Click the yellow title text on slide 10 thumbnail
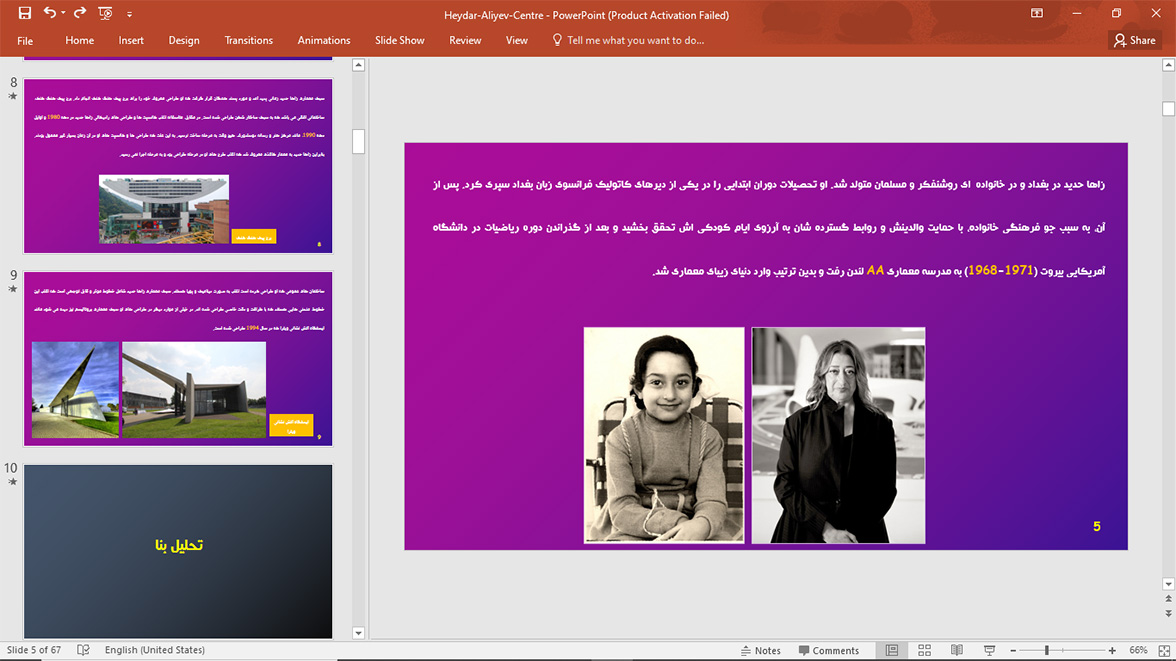Image resolution: width=1176 pixels, height=661 pixels. (x=178, y=545)
